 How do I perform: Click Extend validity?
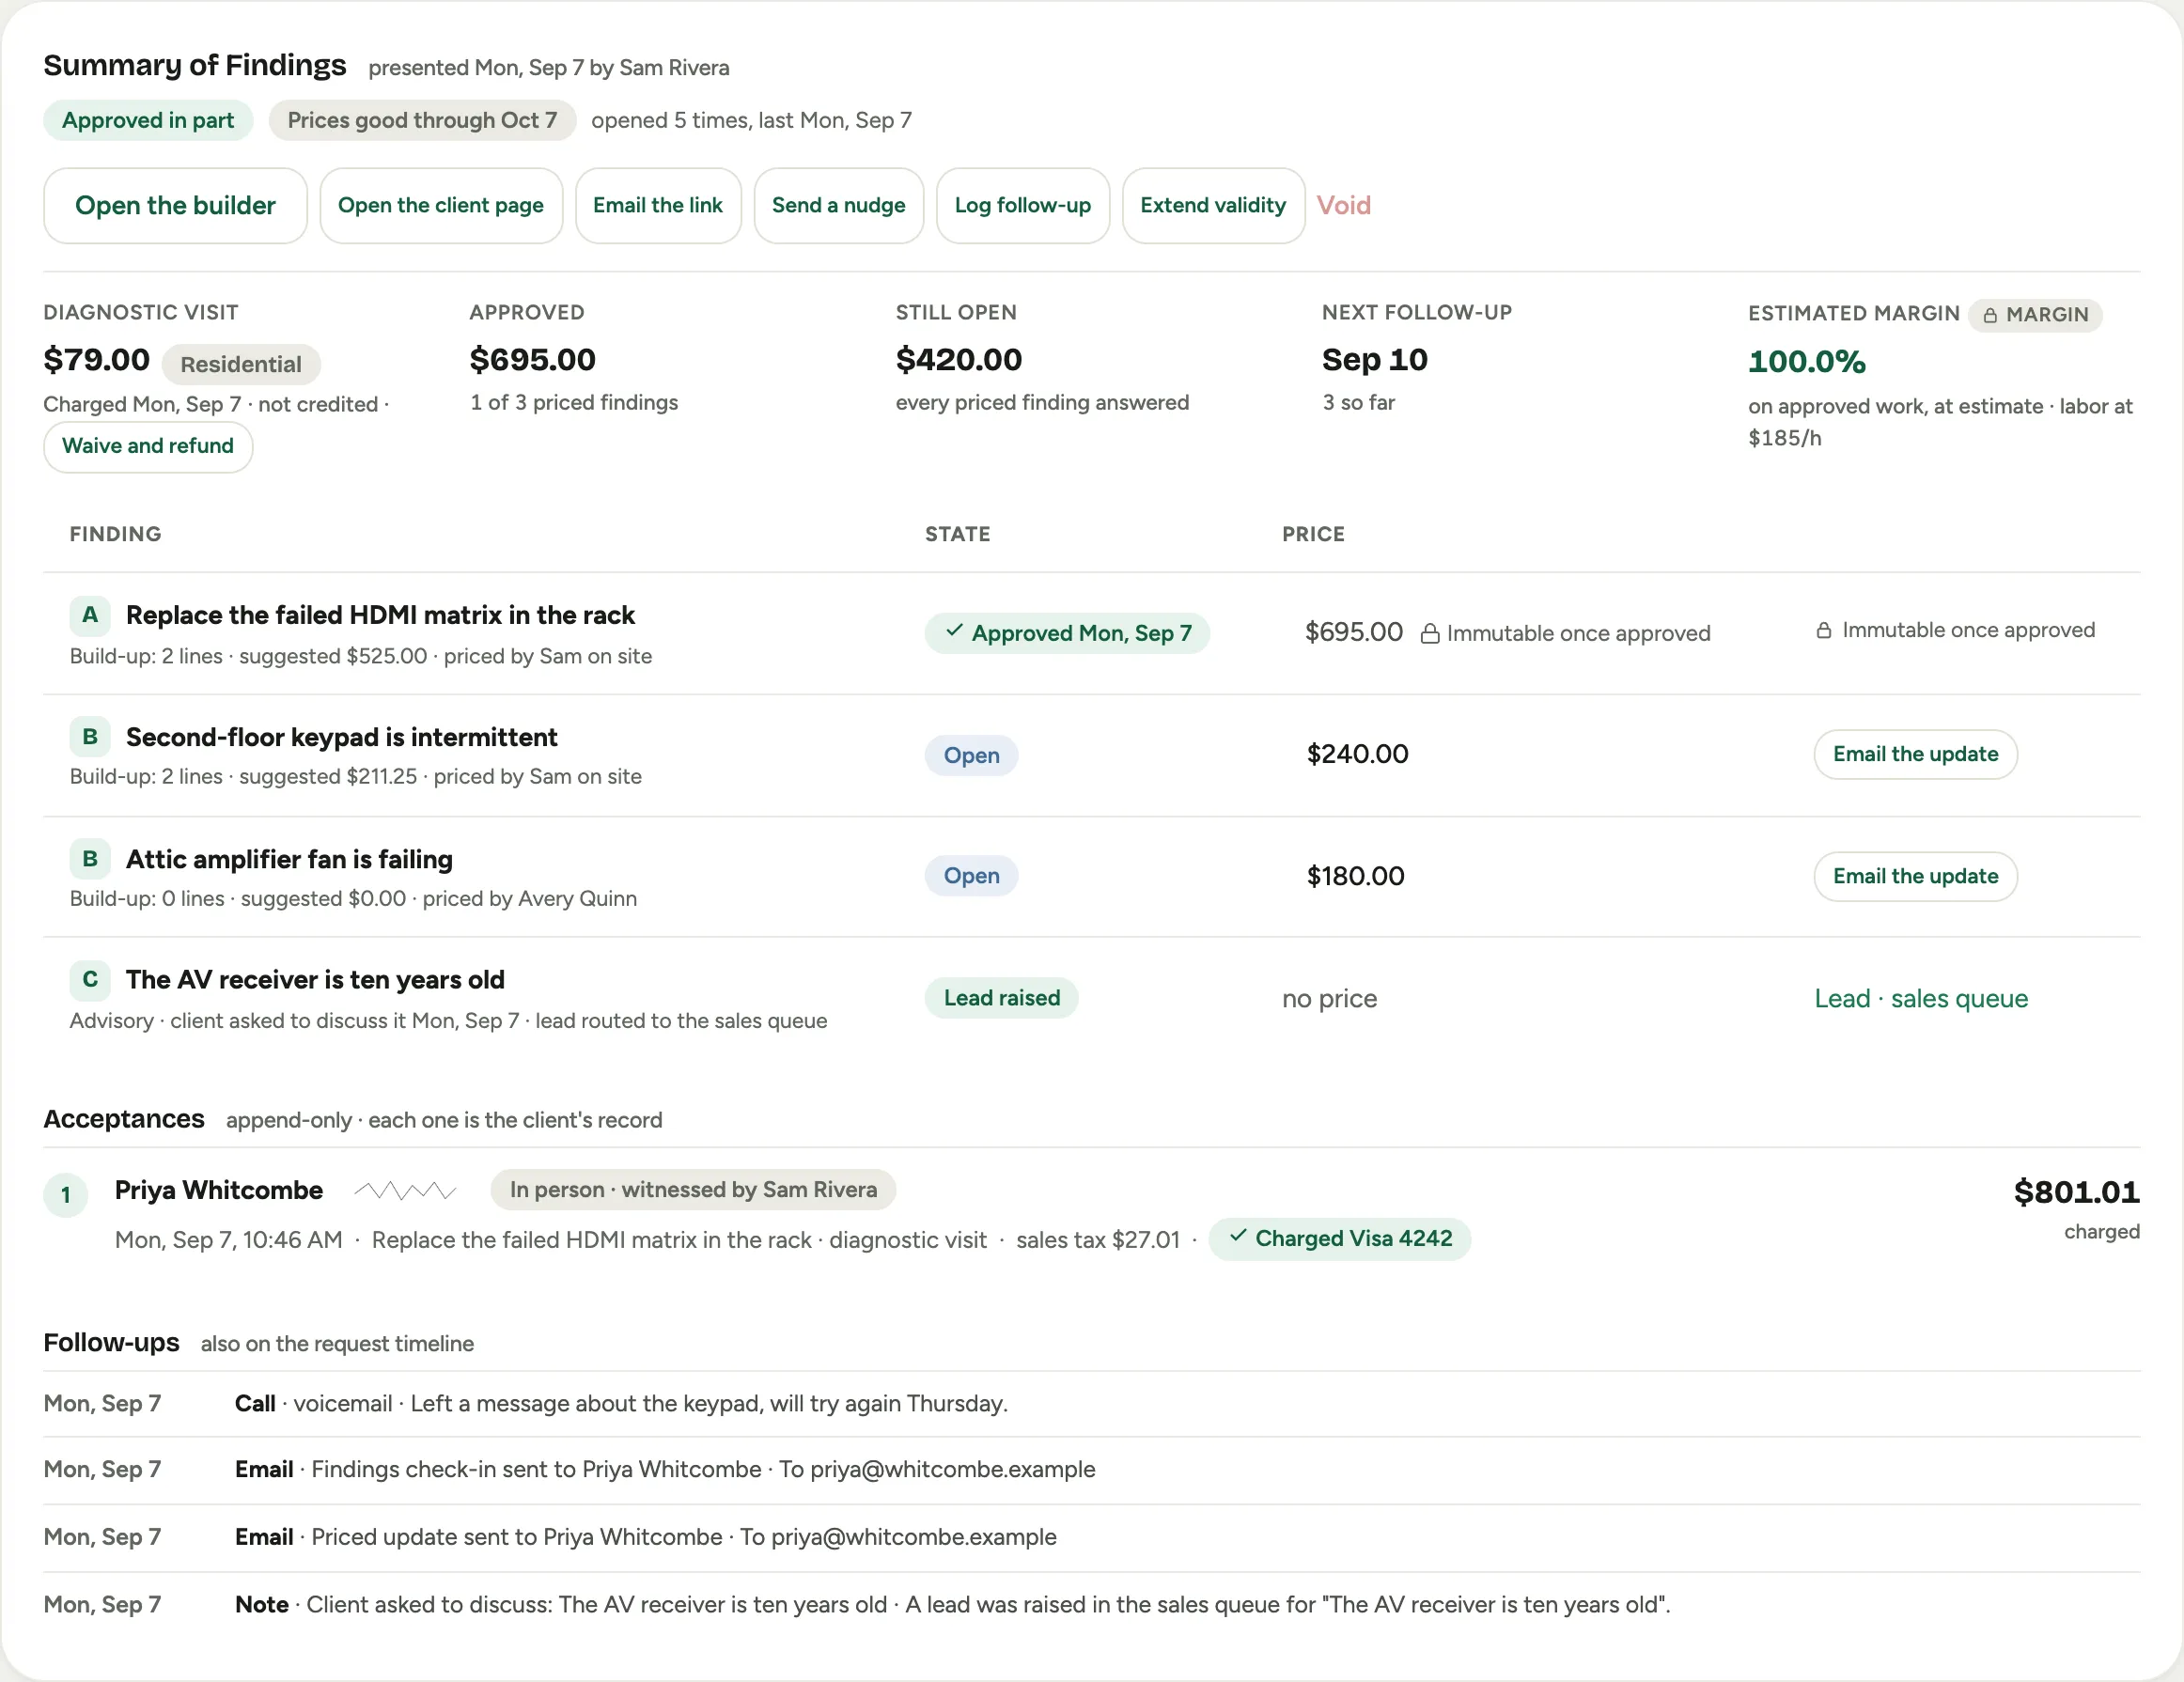1213,205
